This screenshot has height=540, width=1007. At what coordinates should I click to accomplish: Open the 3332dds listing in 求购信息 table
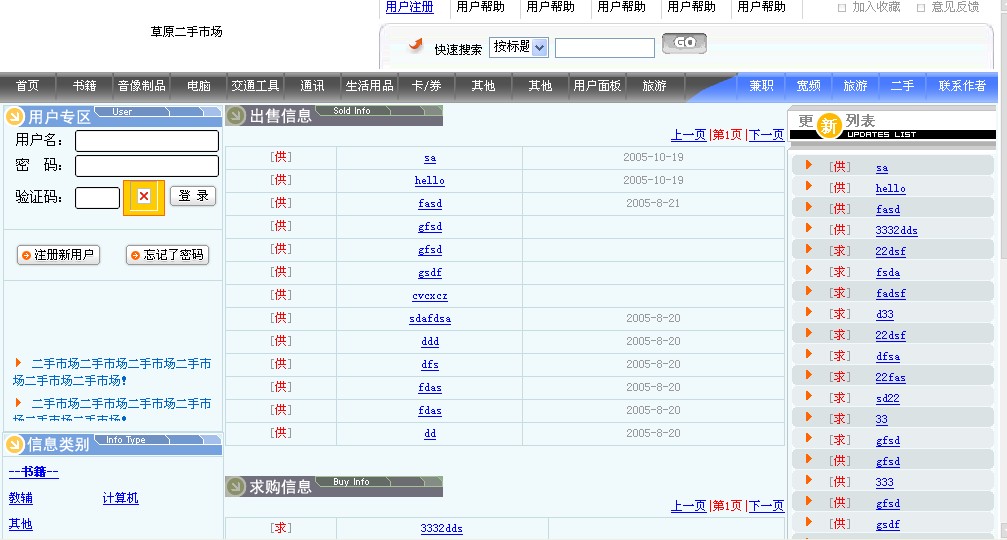coord(441,528)
